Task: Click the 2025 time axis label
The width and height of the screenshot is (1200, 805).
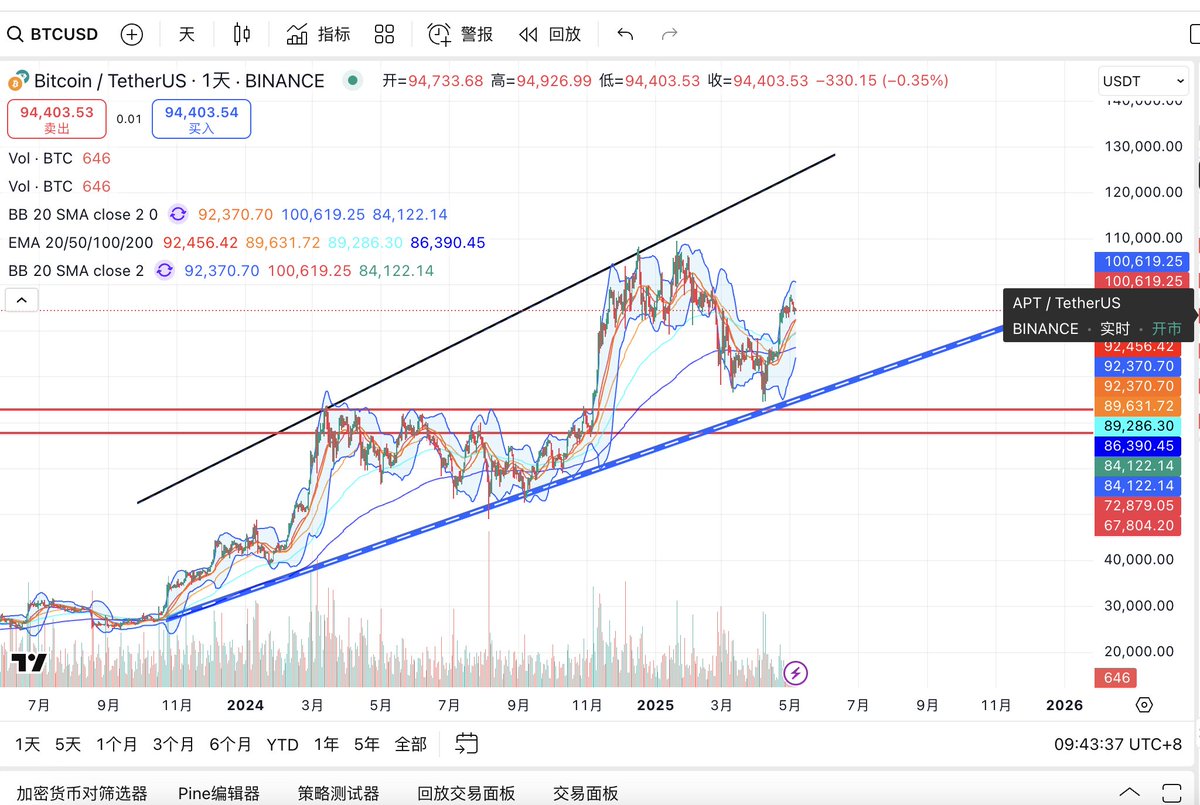Action: click(x=656, y=705)
